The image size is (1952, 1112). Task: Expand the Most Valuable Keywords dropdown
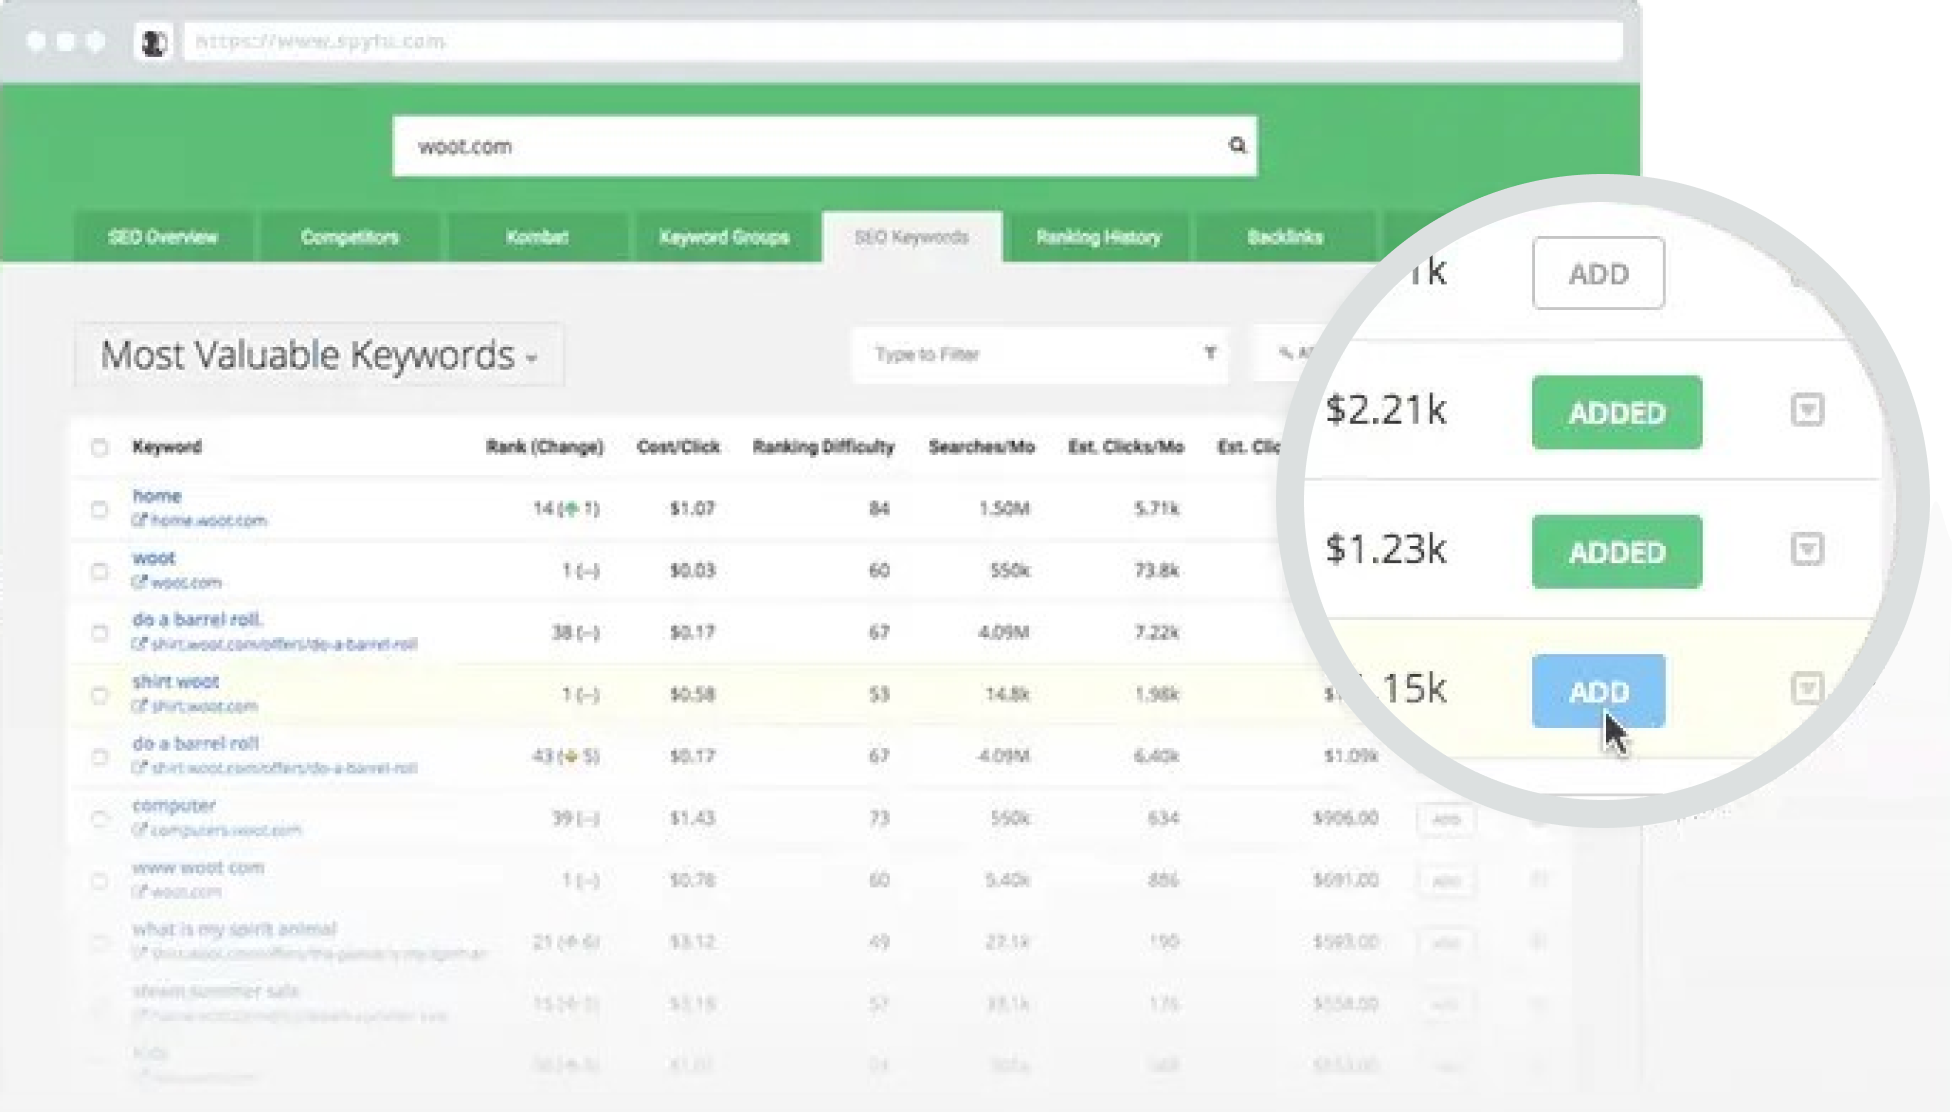click(319, 355)
